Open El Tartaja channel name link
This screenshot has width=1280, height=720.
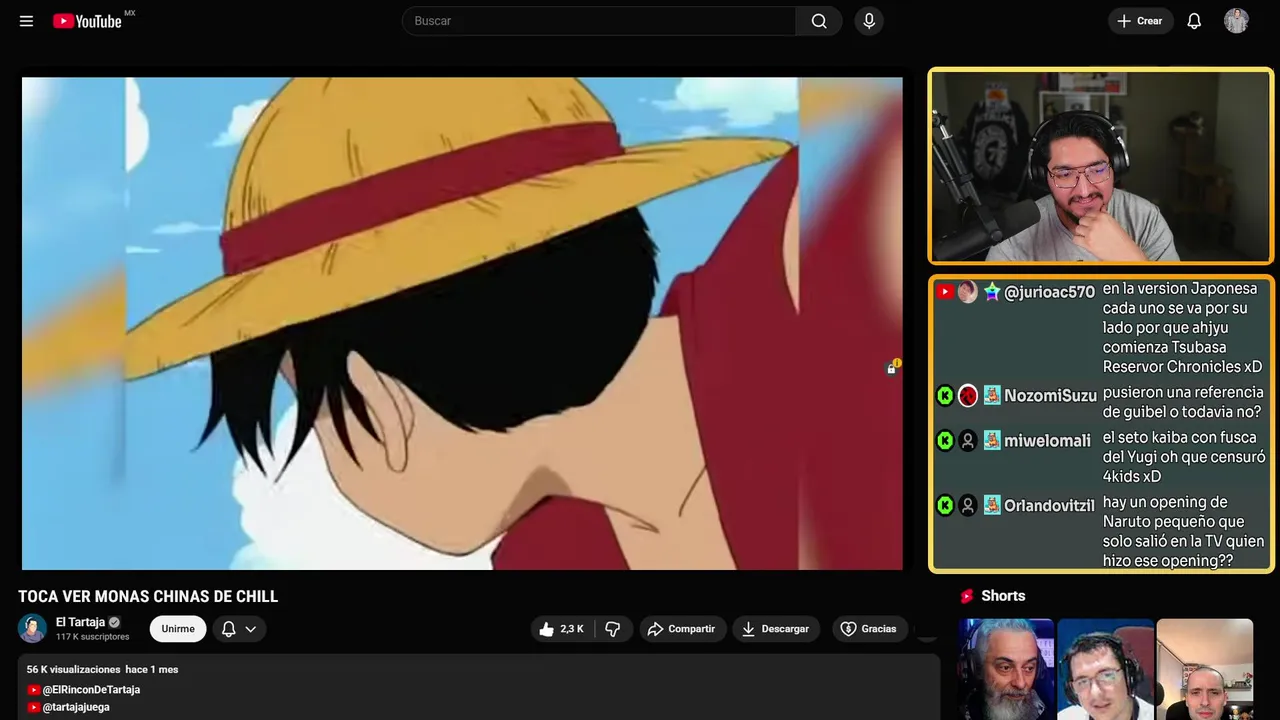(80, 622)
